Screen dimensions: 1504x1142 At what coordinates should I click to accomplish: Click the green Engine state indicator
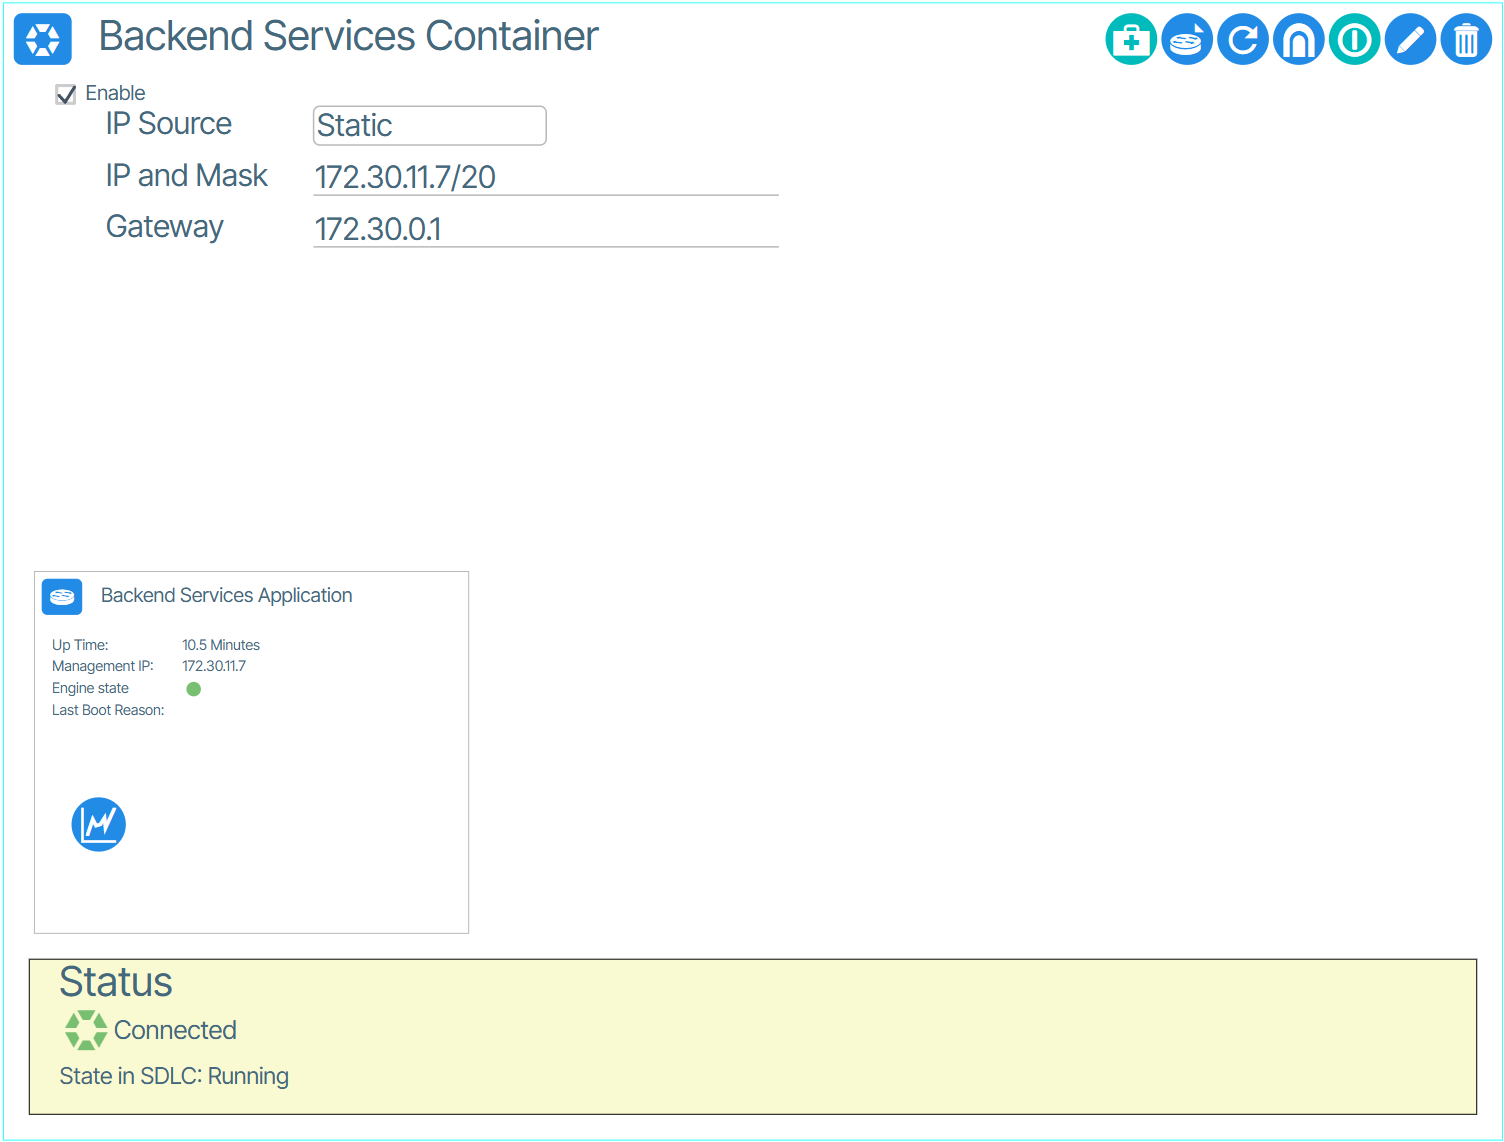[x=194, y=689]
